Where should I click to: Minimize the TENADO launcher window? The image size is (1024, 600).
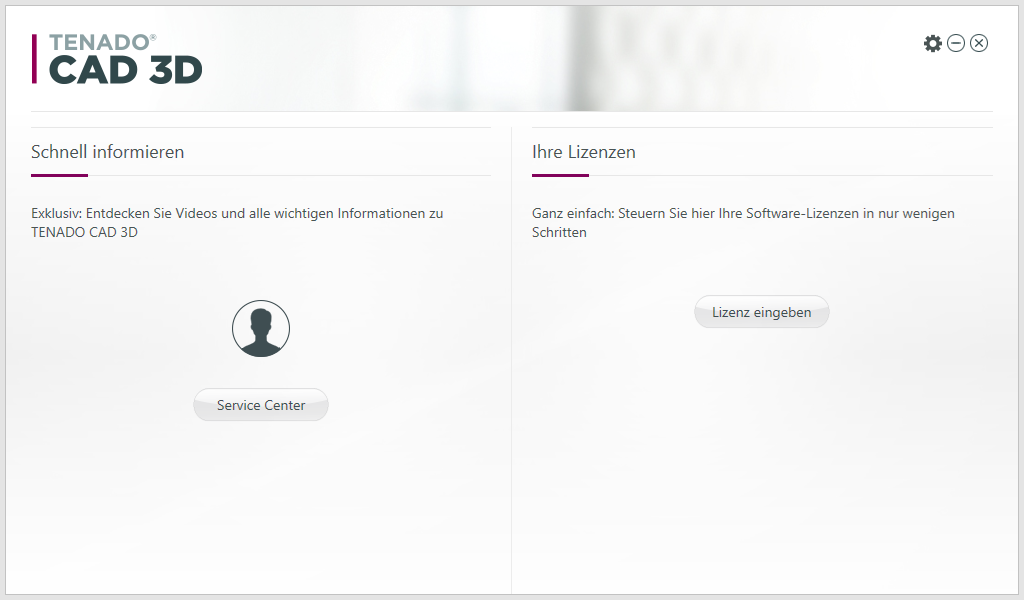click(x=955, y=43)
